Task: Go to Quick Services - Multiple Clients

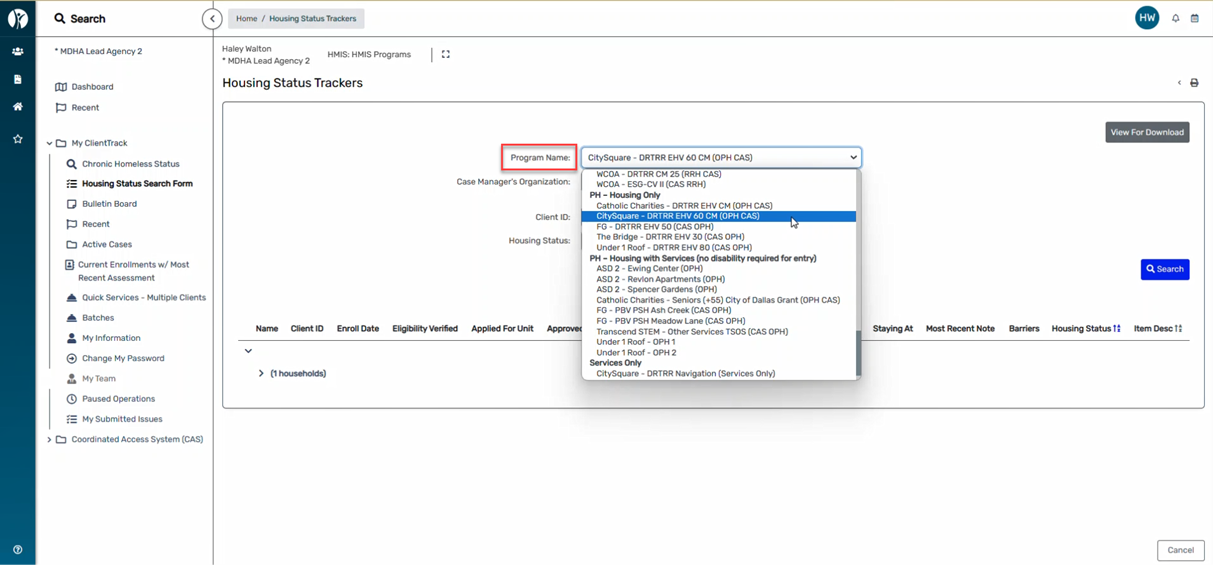Action: click(143, 298)
